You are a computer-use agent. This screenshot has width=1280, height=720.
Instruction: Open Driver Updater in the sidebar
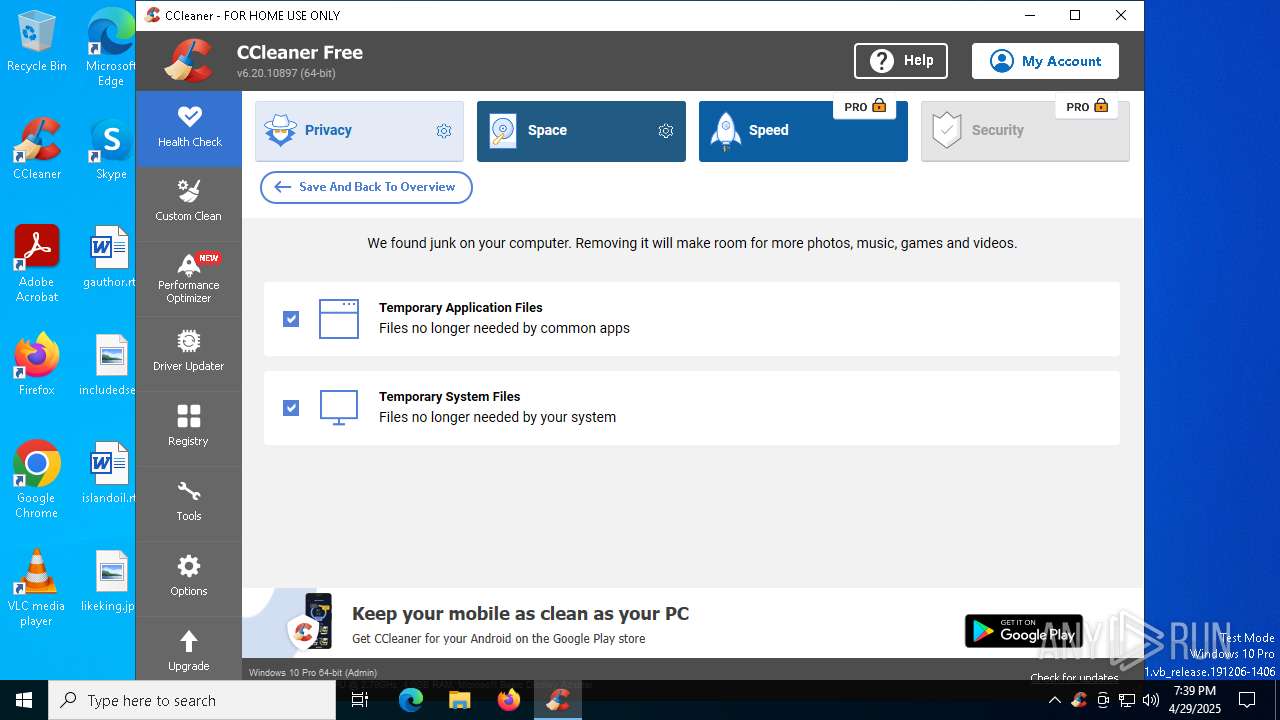[189, 353]
